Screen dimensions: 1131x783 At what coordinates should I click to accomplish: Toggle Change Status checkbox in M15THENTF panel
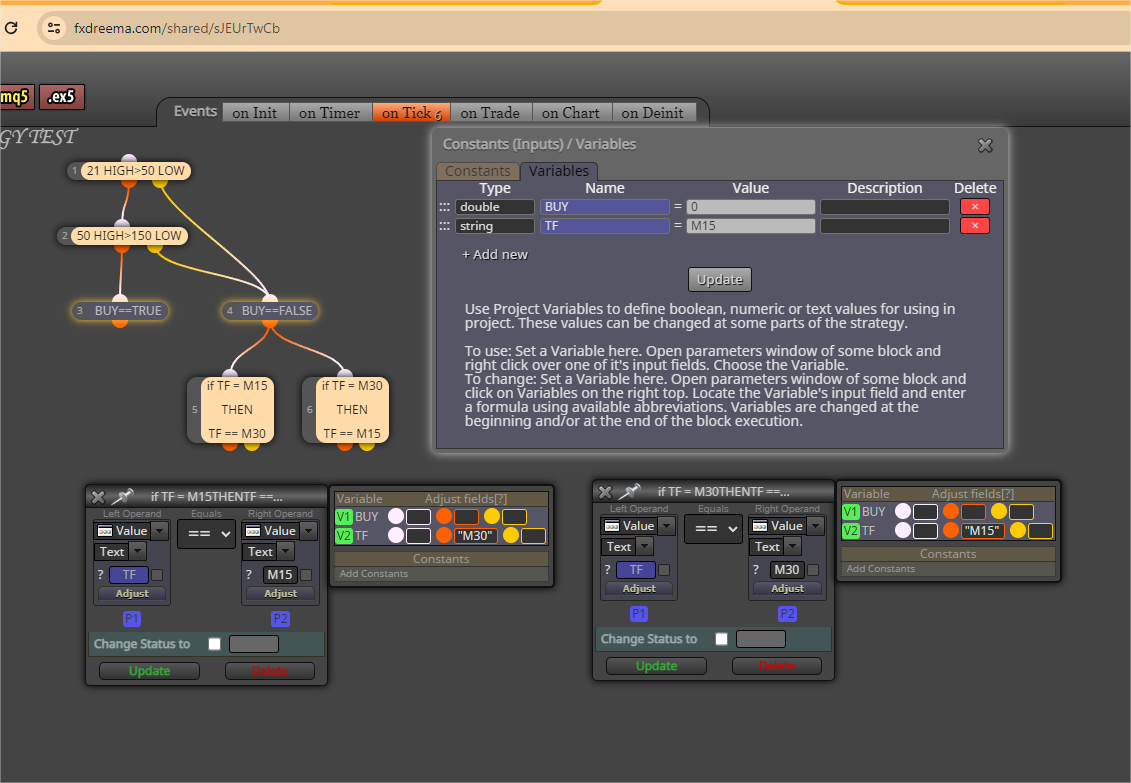(214, 644)
